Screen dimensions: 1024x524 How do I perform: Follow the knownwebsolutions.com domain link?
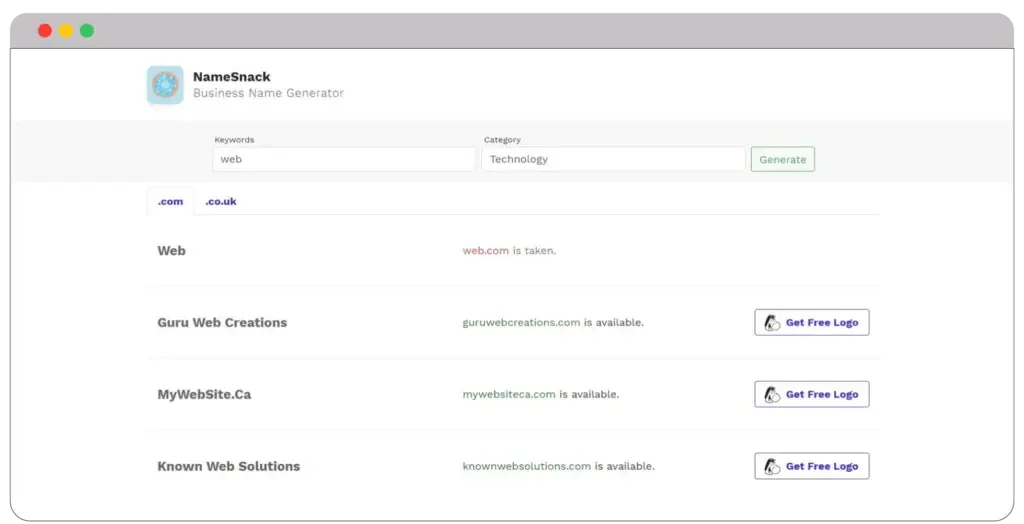(x=527, y=467)
